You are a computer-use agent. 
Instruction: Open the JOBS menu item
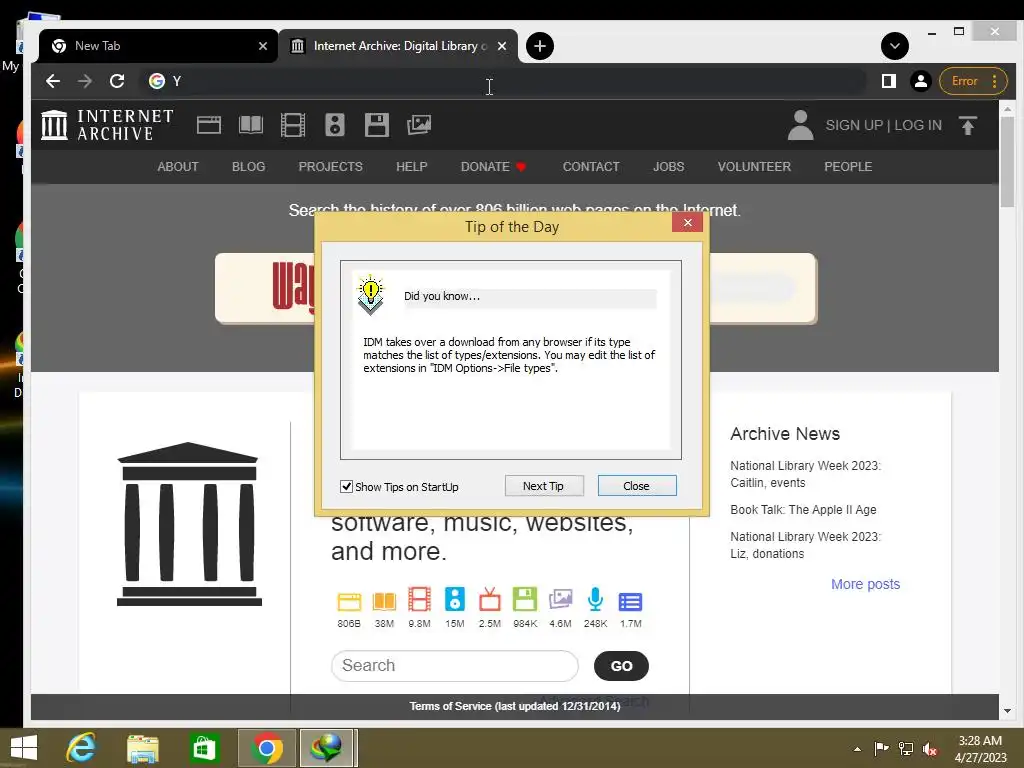tap(669, 167)
